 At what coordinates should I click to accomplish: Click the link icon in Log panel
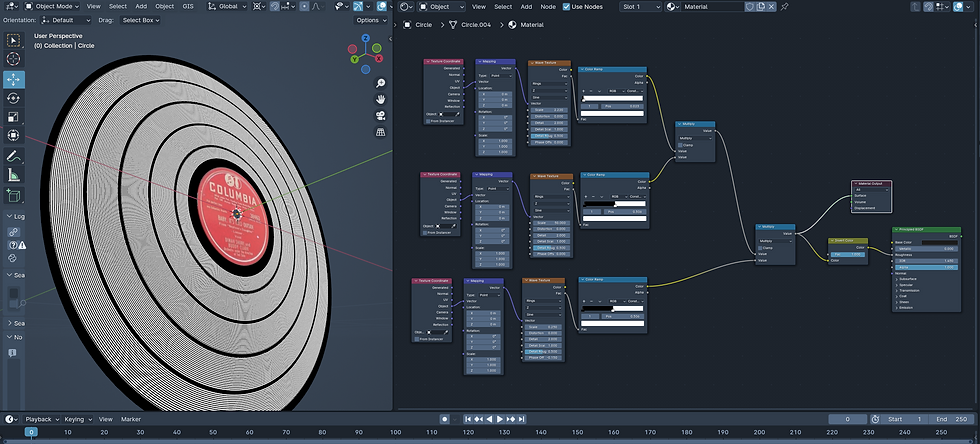click(x=14, y=232)
